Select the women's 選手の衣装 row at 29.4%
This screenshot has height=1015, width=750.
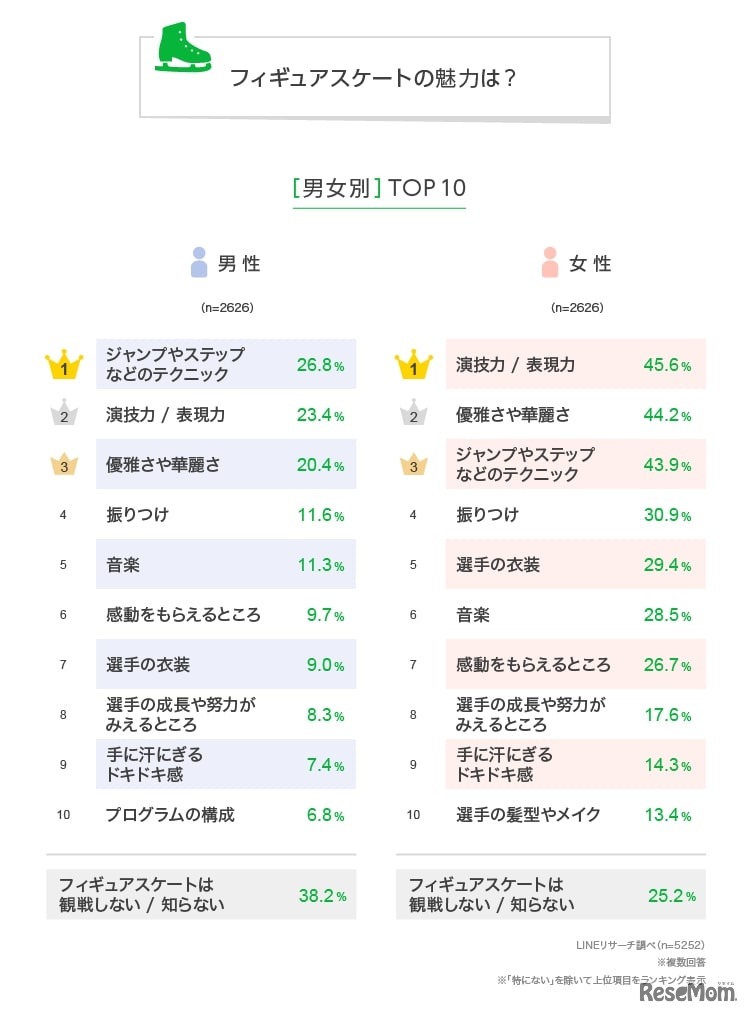point(575,565)
